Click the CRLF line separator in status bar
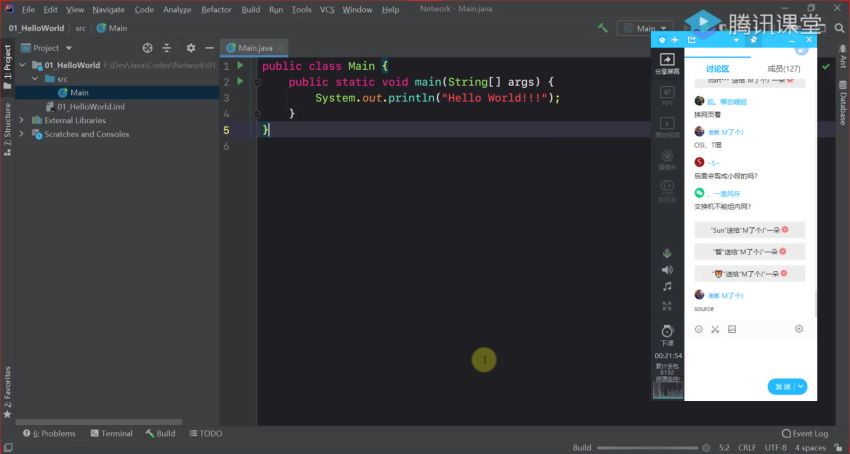 click(x=746, y=447)
